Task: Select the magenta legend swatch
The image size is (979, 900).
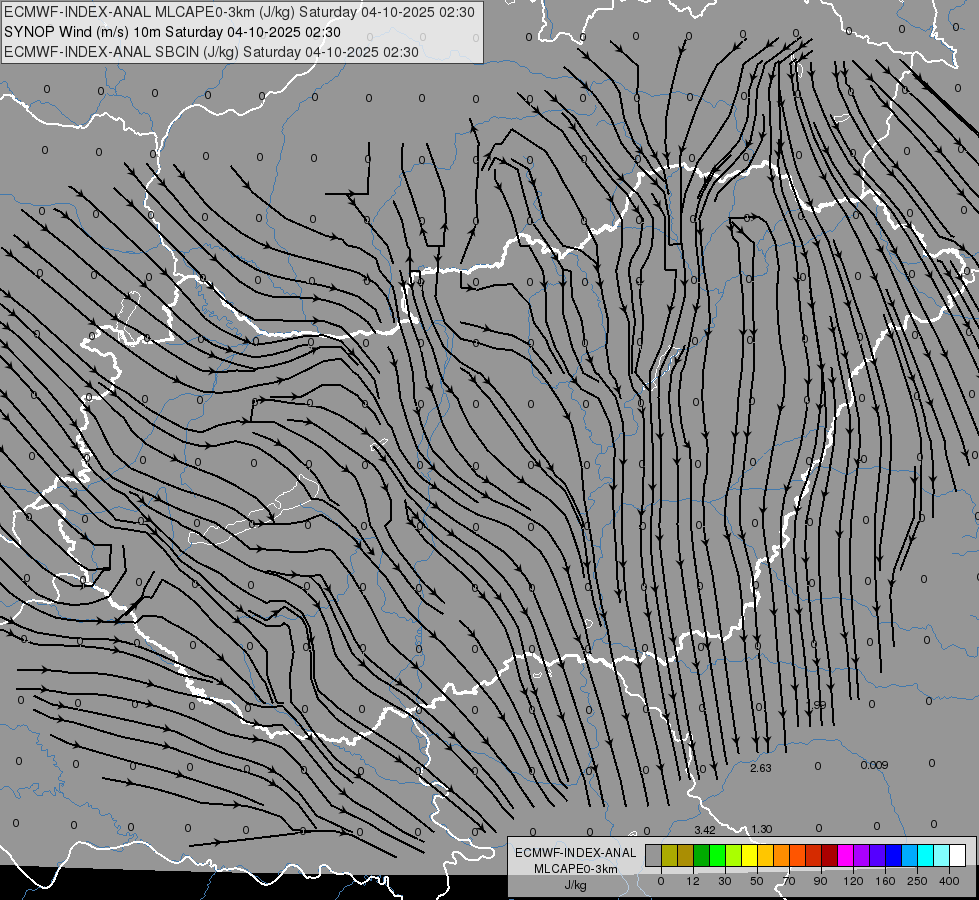Action: 846,855
